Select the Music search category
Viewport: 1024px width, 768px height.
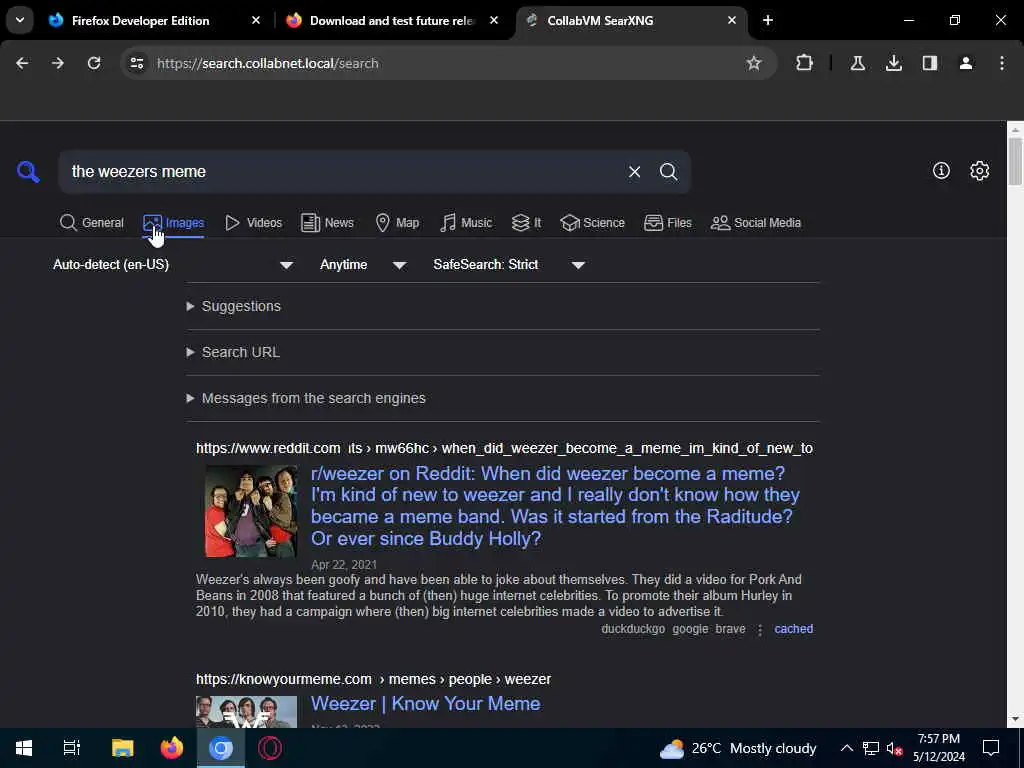pyautogui.click(x=466, y=223)
